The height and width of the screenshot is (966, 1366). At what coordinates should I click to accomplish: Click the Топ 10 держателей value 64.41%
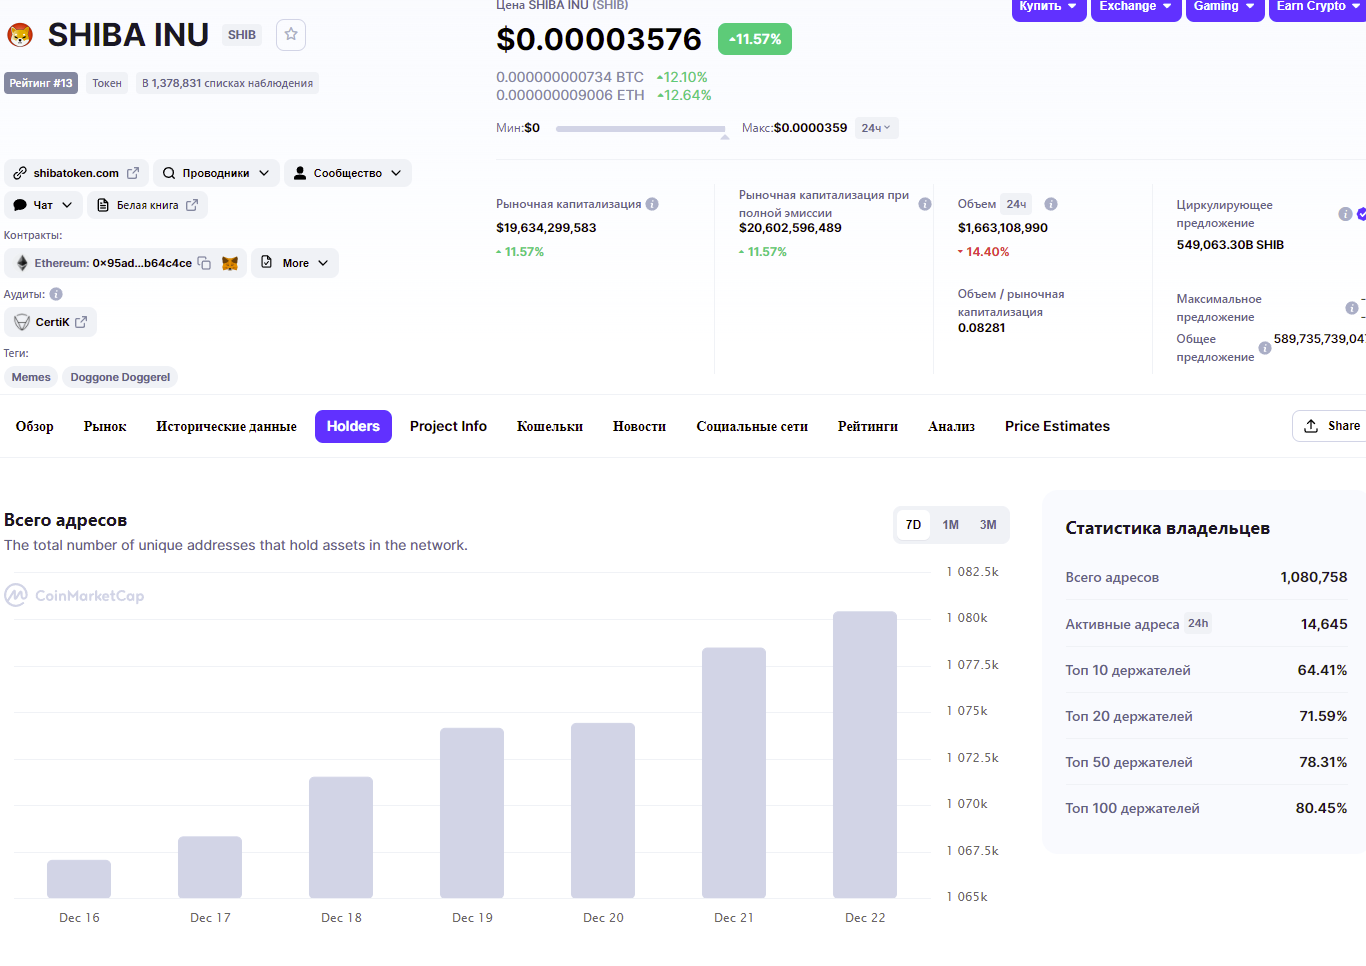1322,670
